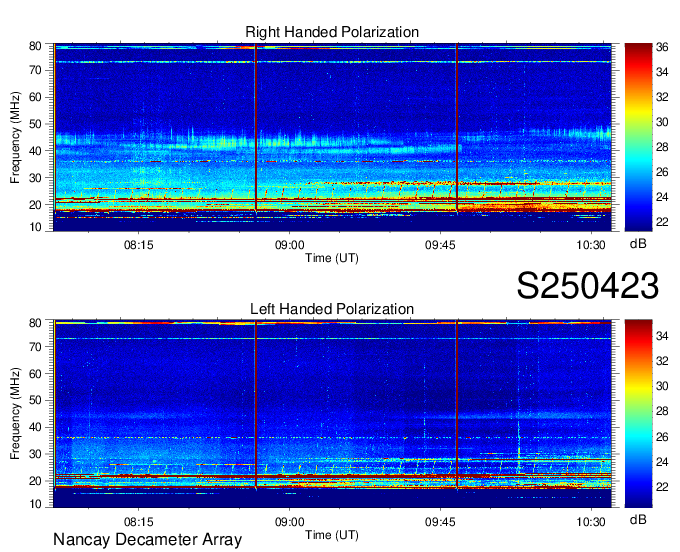This screenshot has width=680, height=552.
Task: Click 09:45 tick of Right Handed plot
Action: click(440, 245)
